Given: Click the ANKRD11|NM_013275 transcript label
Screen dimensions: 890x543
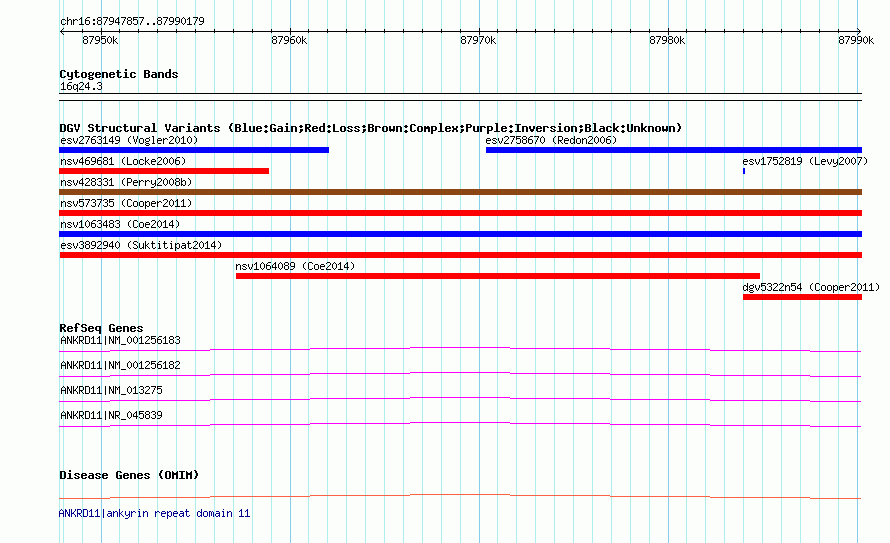Looking at the screenshot, I should 111,390.
